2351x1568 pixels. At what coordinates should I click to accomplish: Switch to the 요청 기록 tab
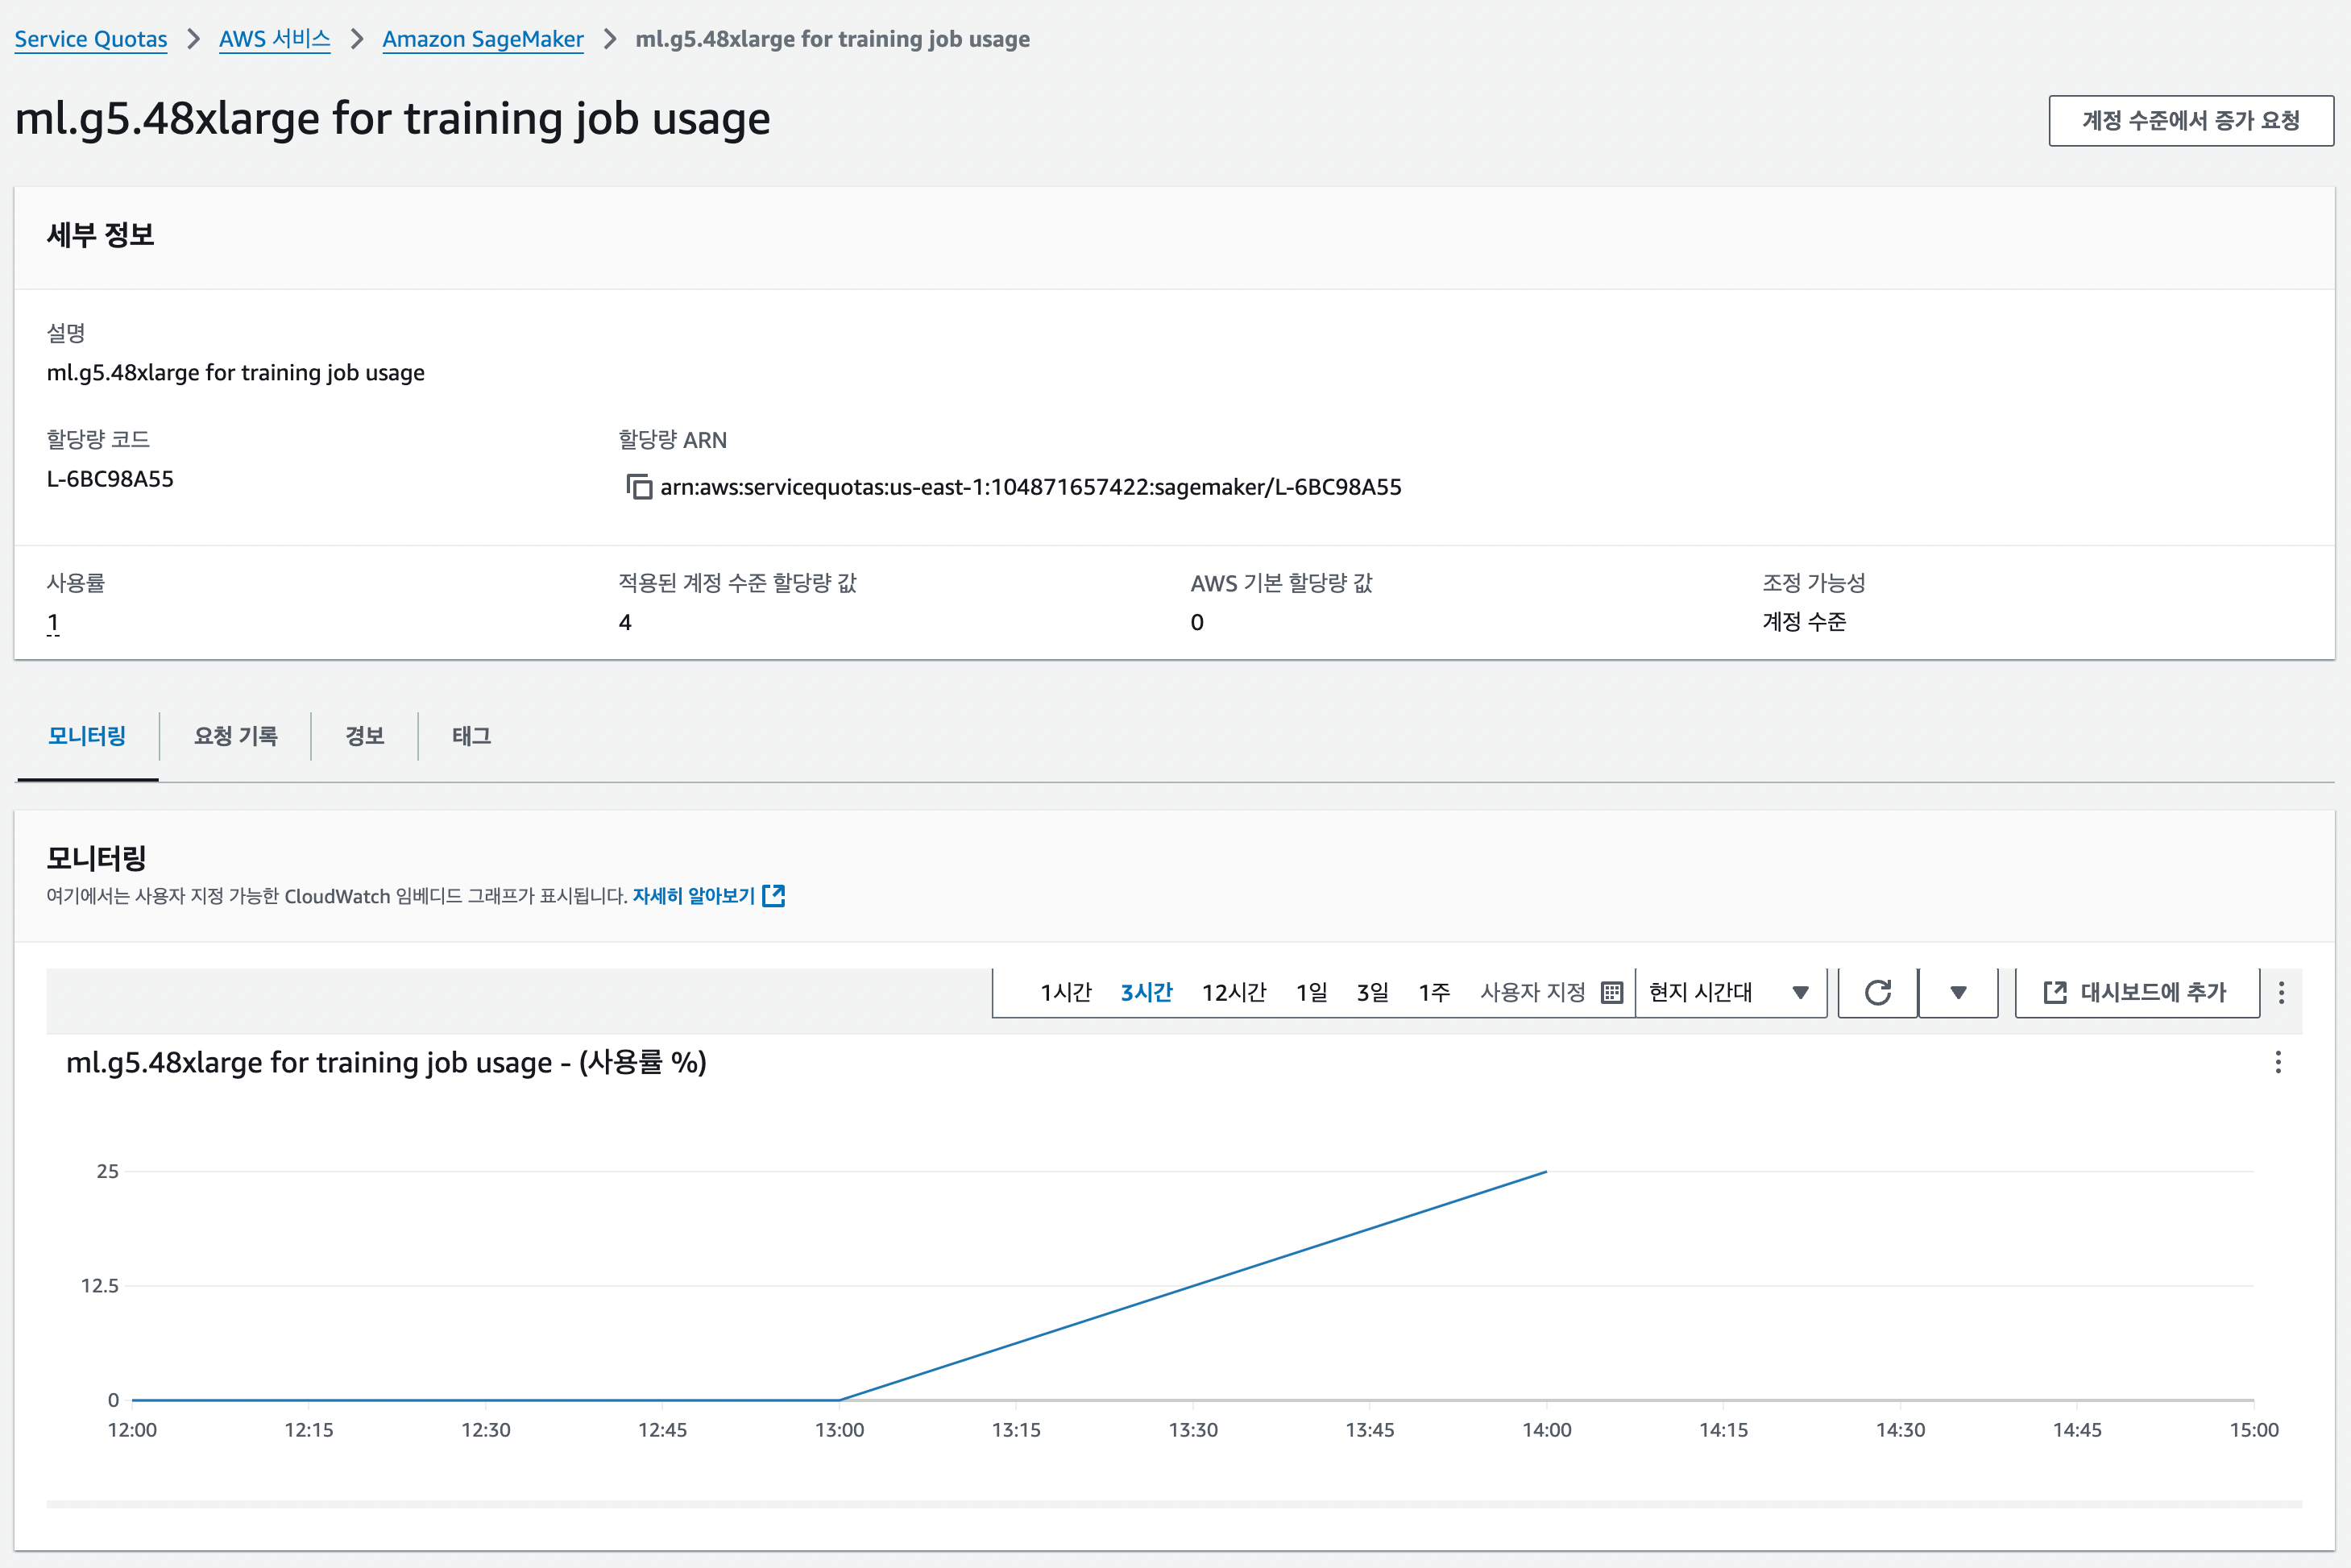point(235,736)
